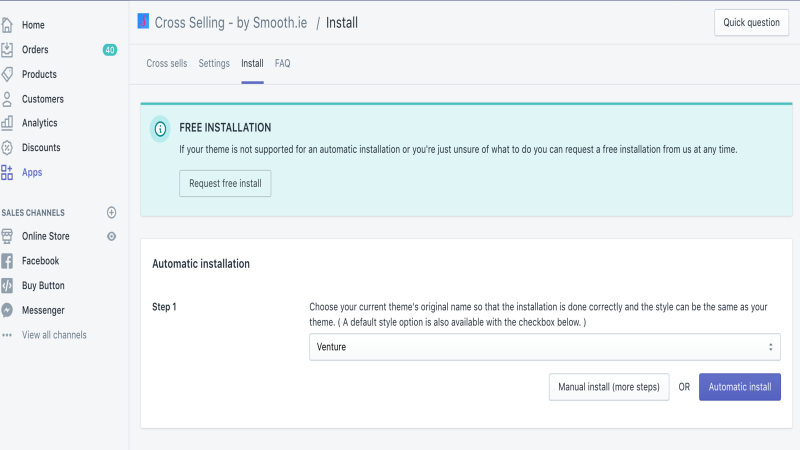View Online Store using the eye icon
The height and width of the screenshot is (450, 800).
coord(111,236)
